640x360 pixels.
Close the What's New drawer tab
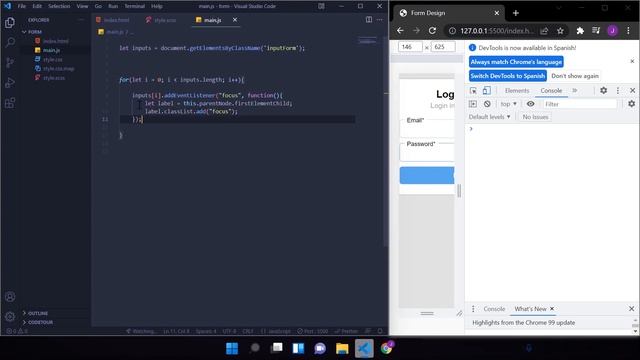[552, 309]
